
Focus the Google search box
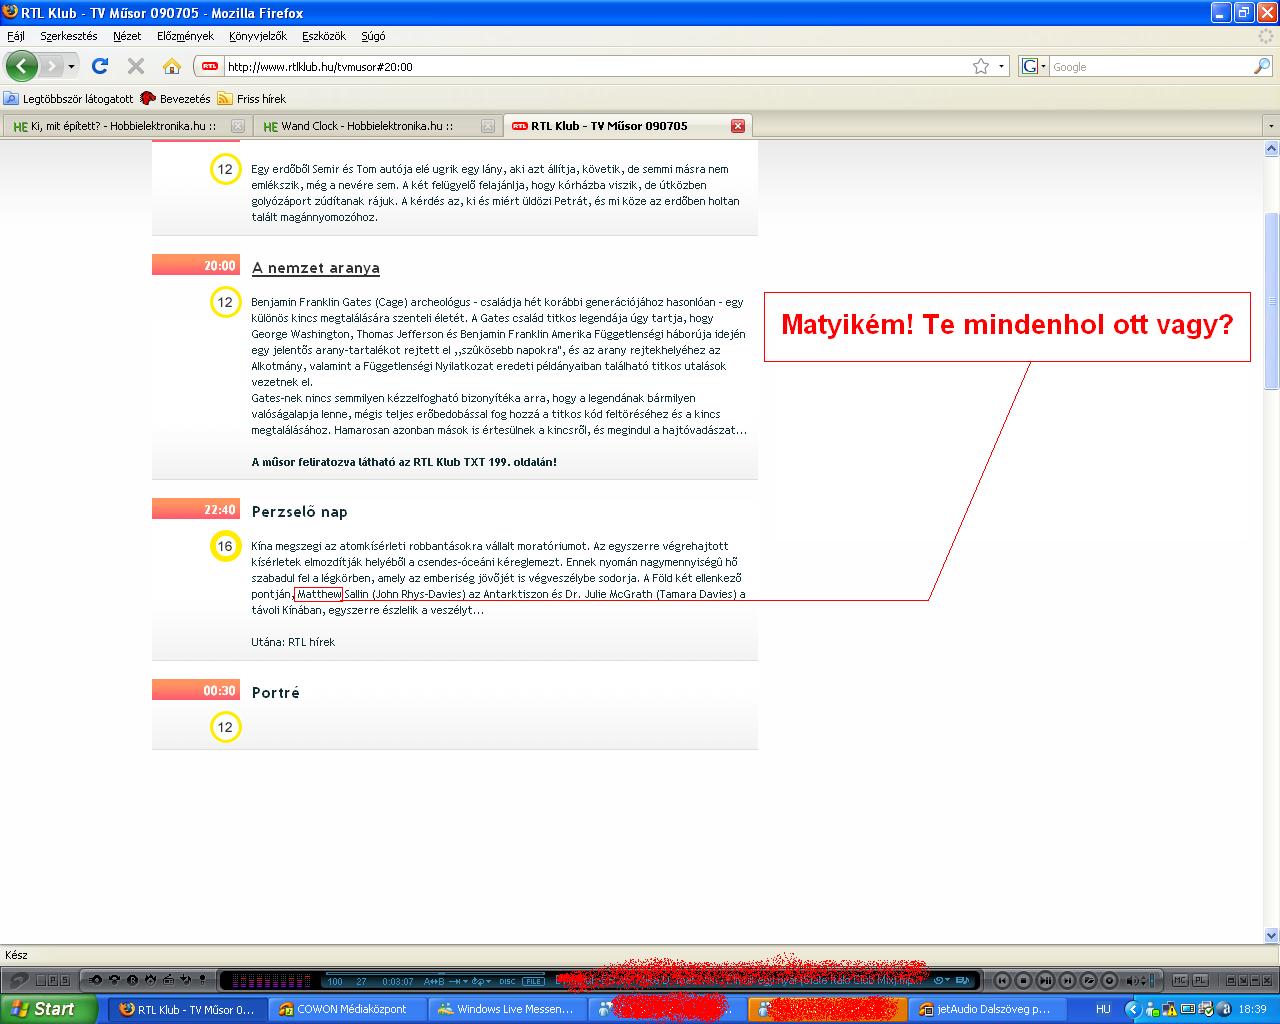click(x=1150, y=66)
